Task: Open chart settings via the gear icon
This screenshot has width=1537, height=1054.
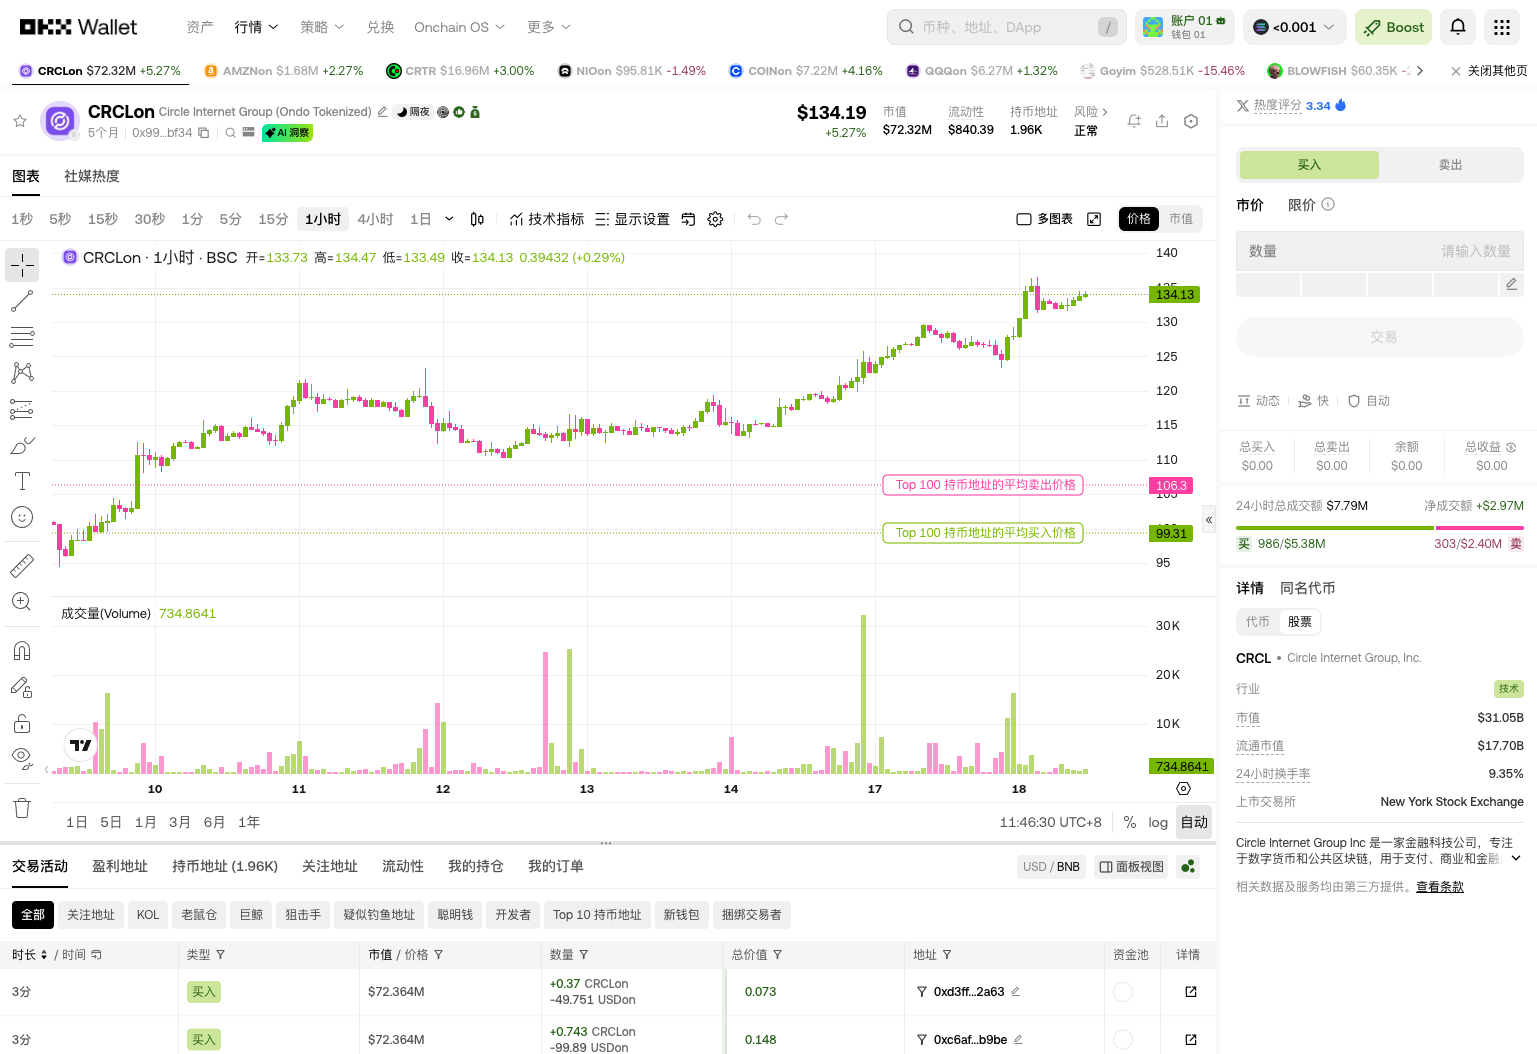Action: pyautogui.click(x=715, y=219)
